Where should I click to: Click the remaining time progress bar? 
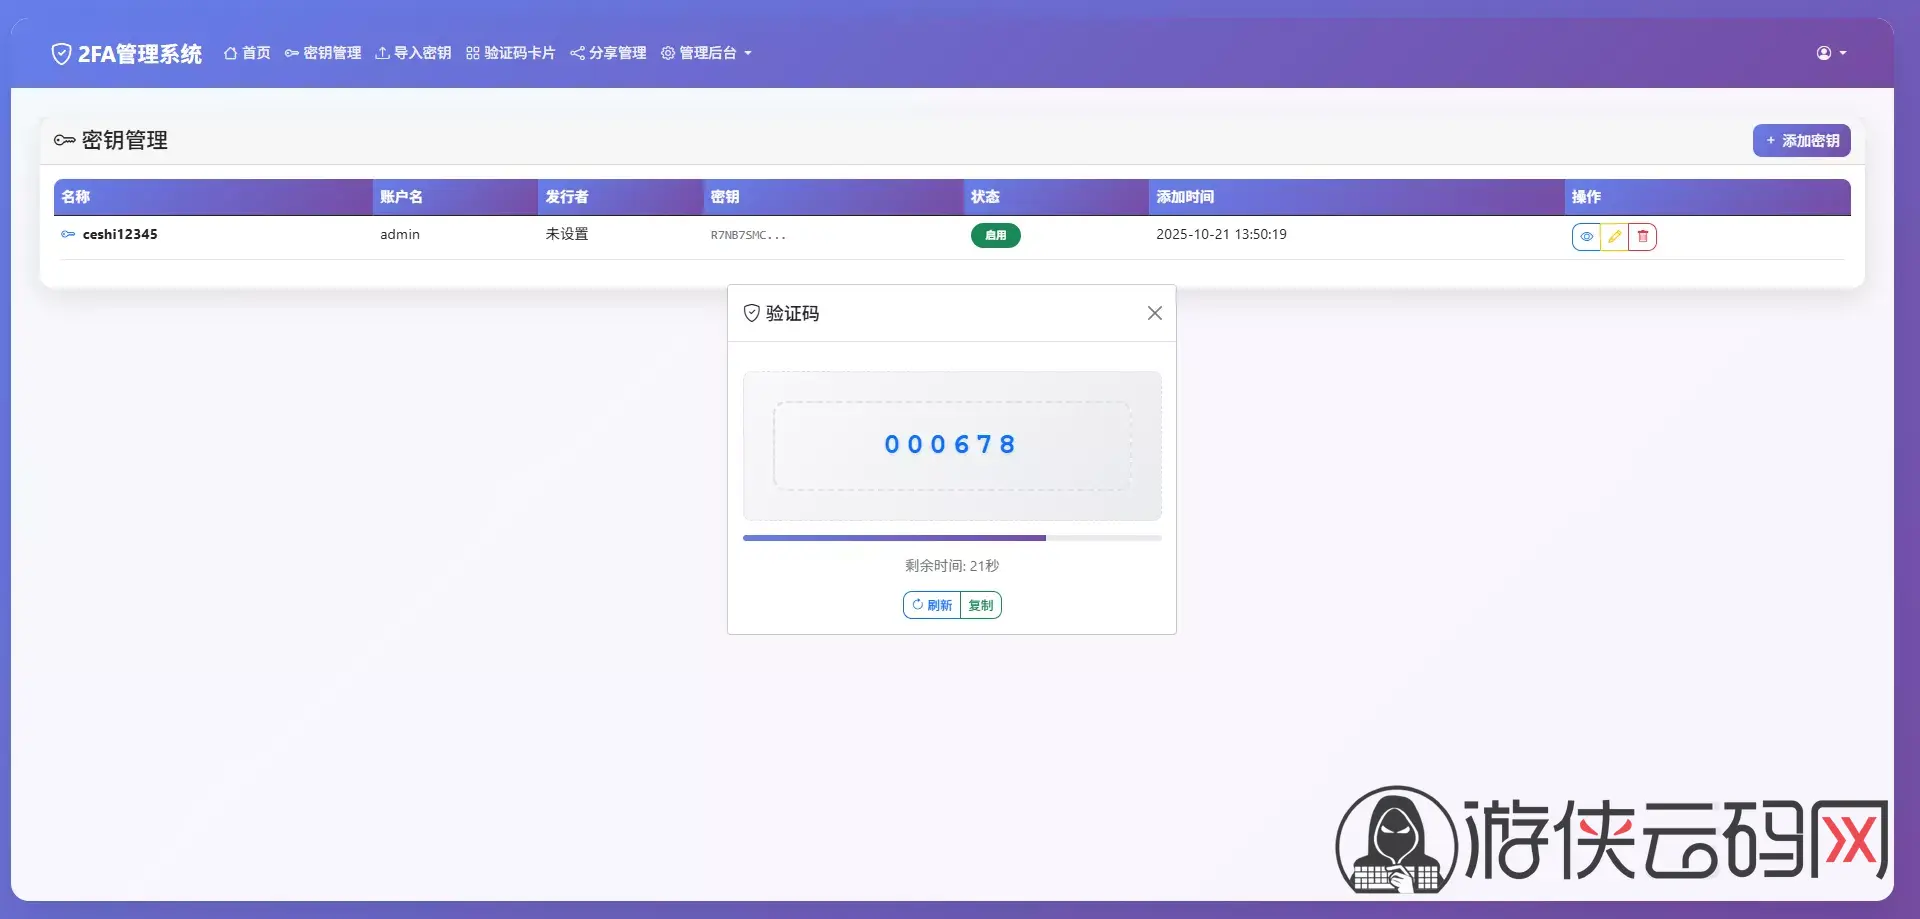(x=951, y=538)
